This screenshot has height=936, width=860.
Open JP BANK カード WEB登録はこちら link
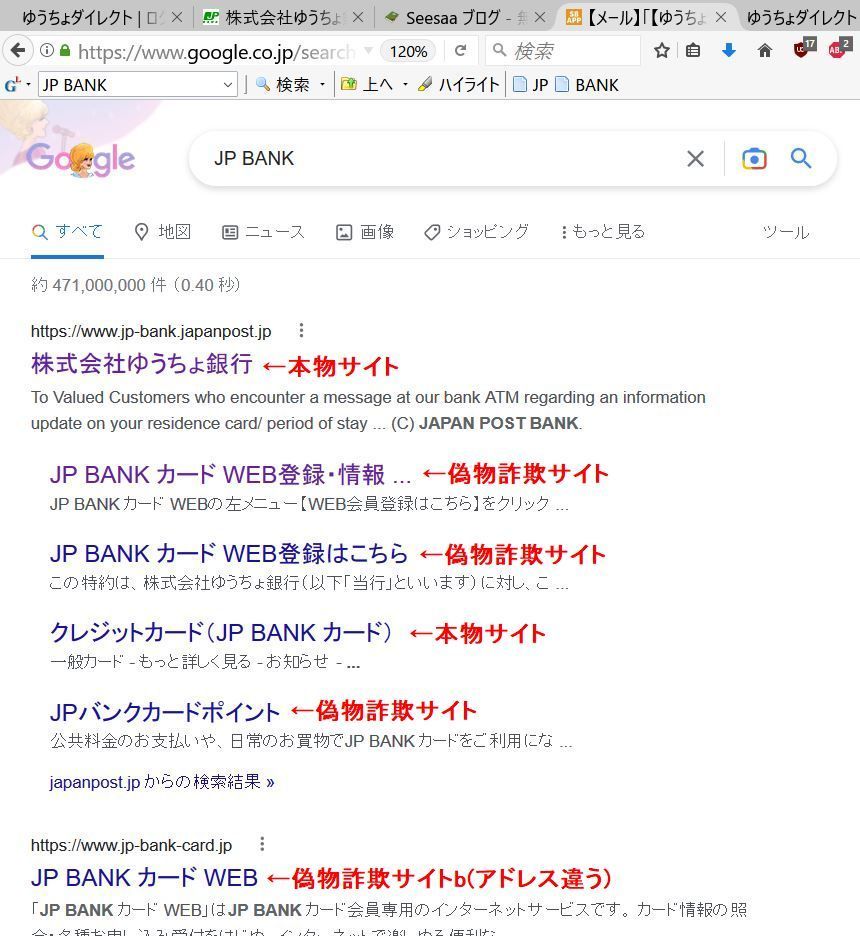(x=229, y=553)
